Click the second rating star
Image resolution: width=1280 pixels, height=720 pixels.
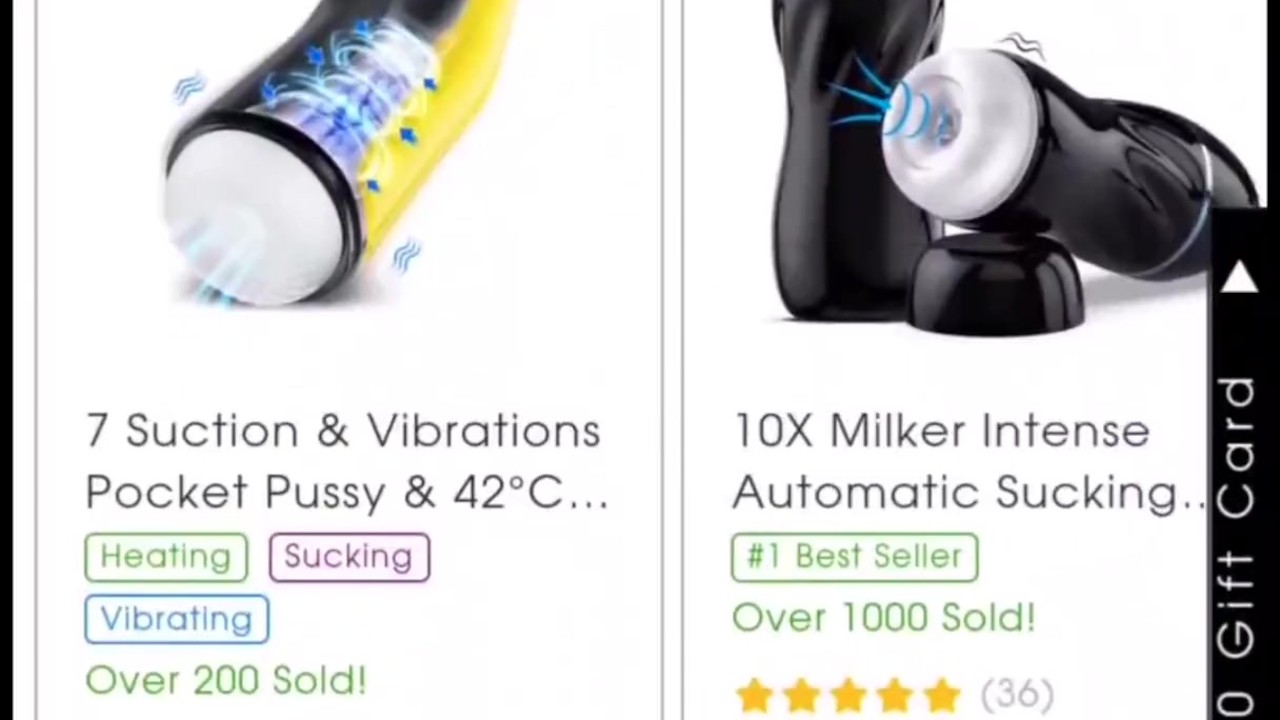801,695
